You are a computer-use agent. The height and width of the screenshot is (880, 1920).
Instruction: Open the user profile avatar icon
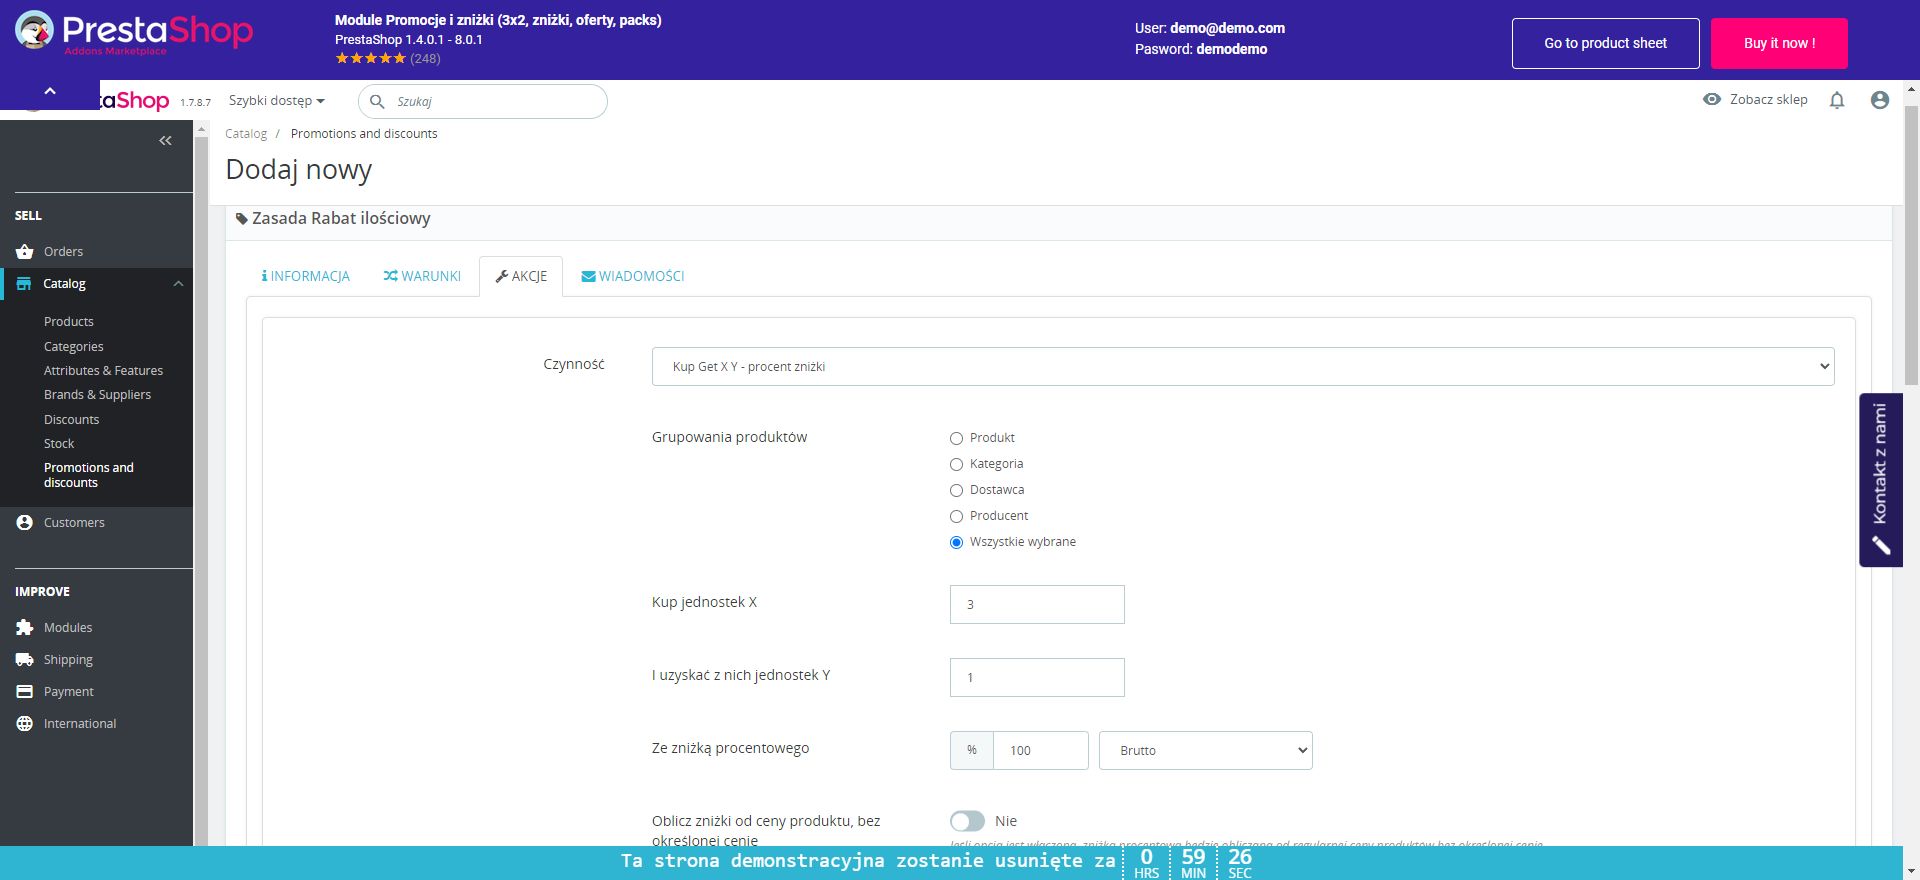click(x=1880, y=100)
